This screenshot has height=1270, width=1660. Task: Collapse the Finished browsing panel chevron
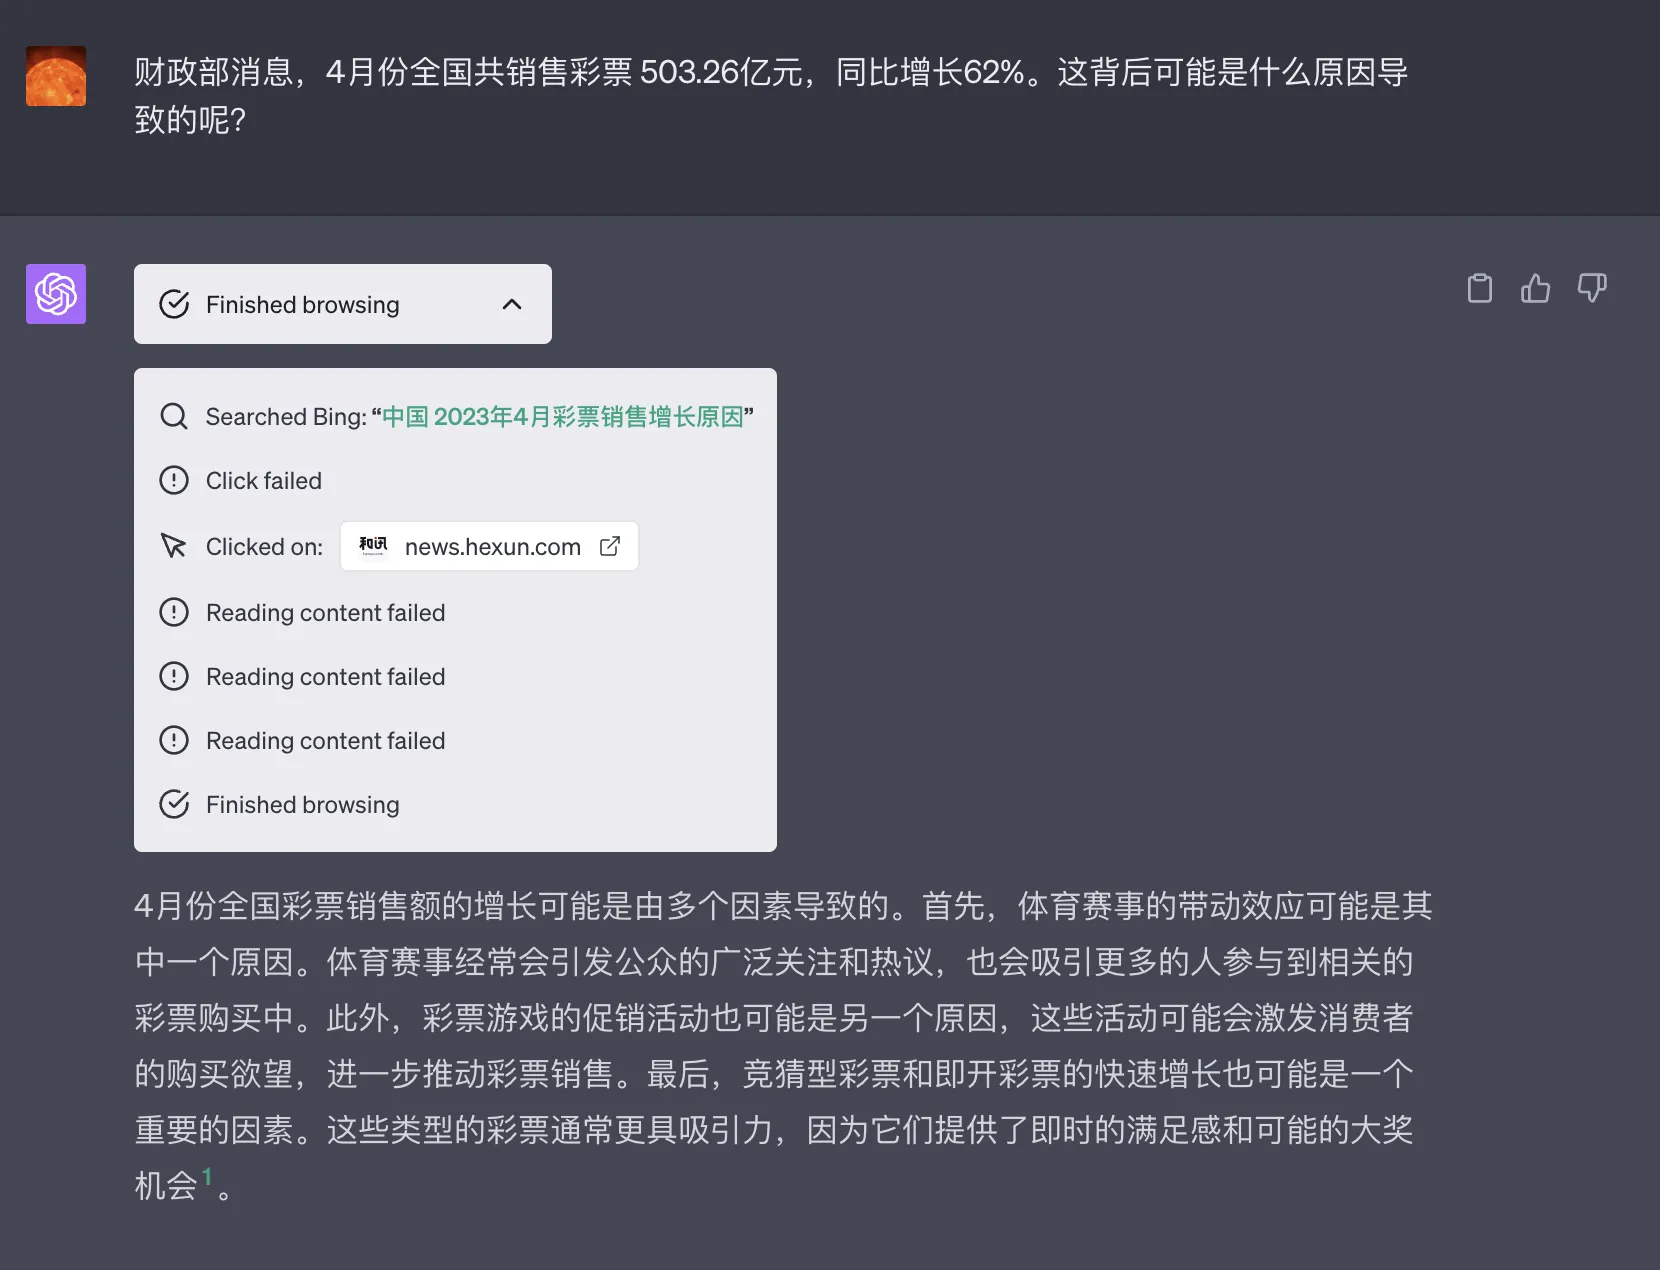point(512,304)
